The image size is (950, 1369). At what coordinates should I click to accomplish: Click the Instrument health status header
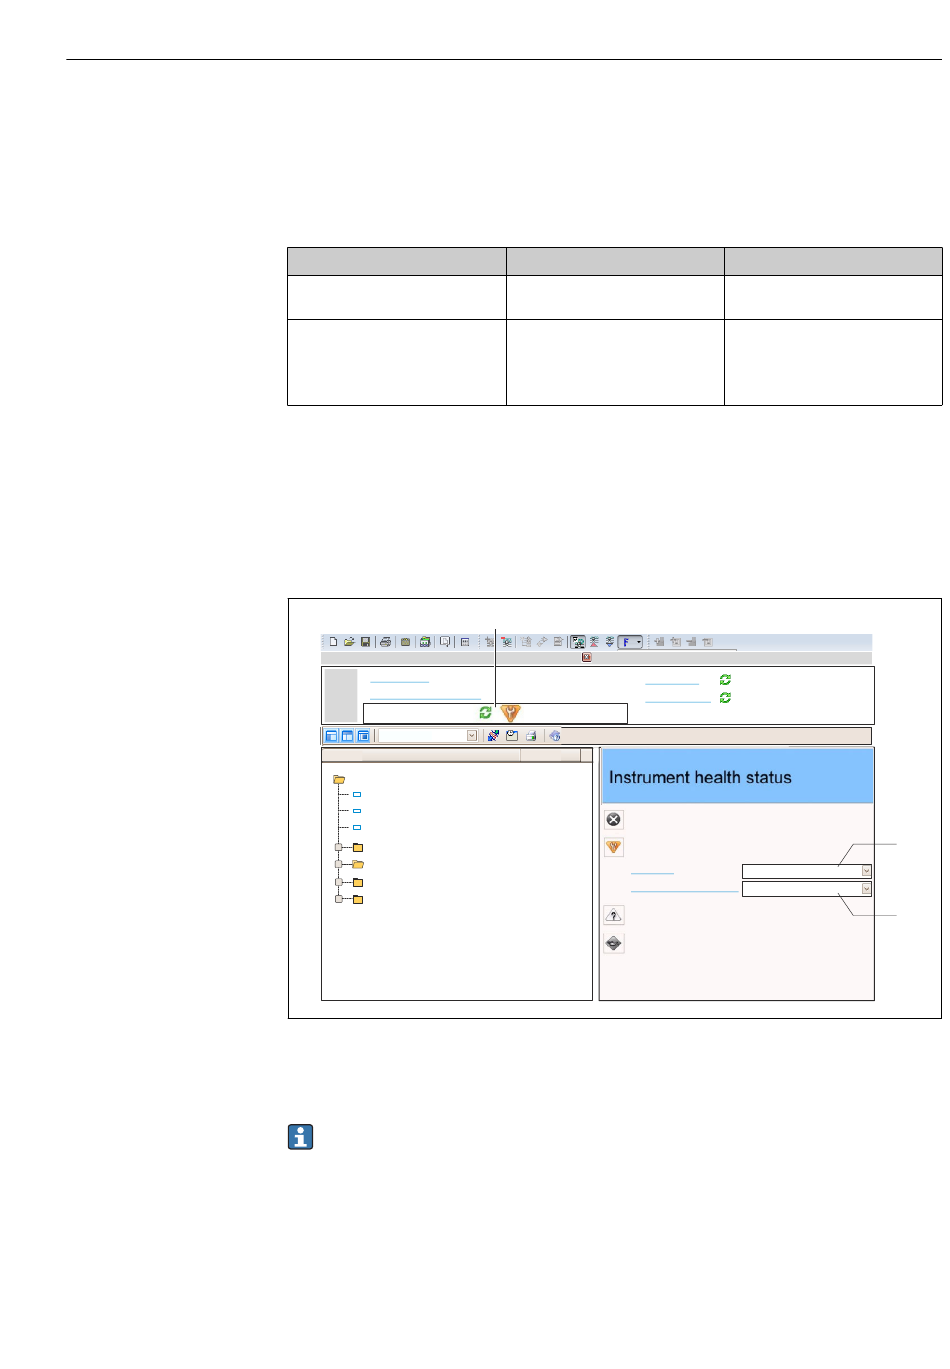(737, 777)
